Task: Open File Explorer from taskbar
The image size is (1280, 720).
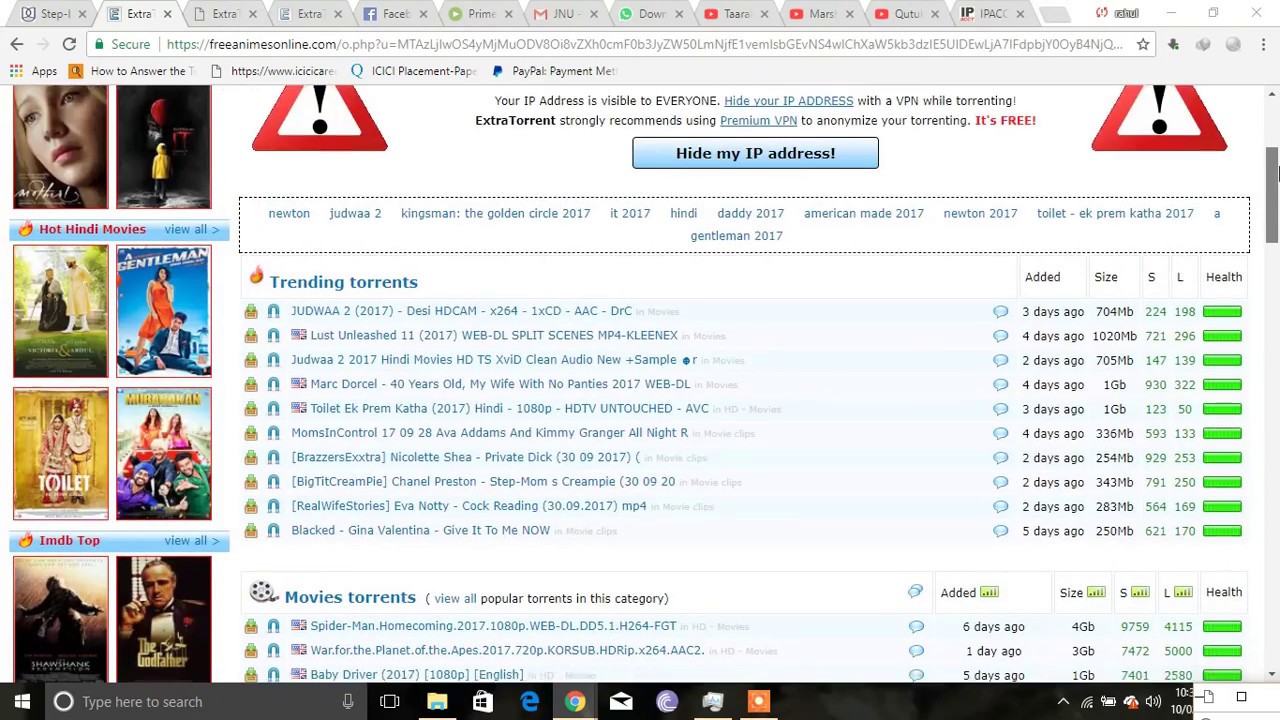Action: click(x=437, y=701)
